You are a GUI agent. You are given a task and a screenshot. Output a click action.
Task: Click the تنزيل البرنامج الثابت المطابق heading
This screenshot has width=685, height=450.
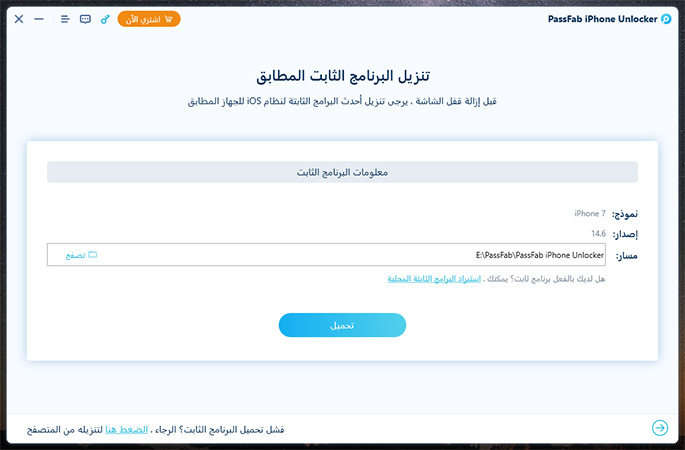343,76
